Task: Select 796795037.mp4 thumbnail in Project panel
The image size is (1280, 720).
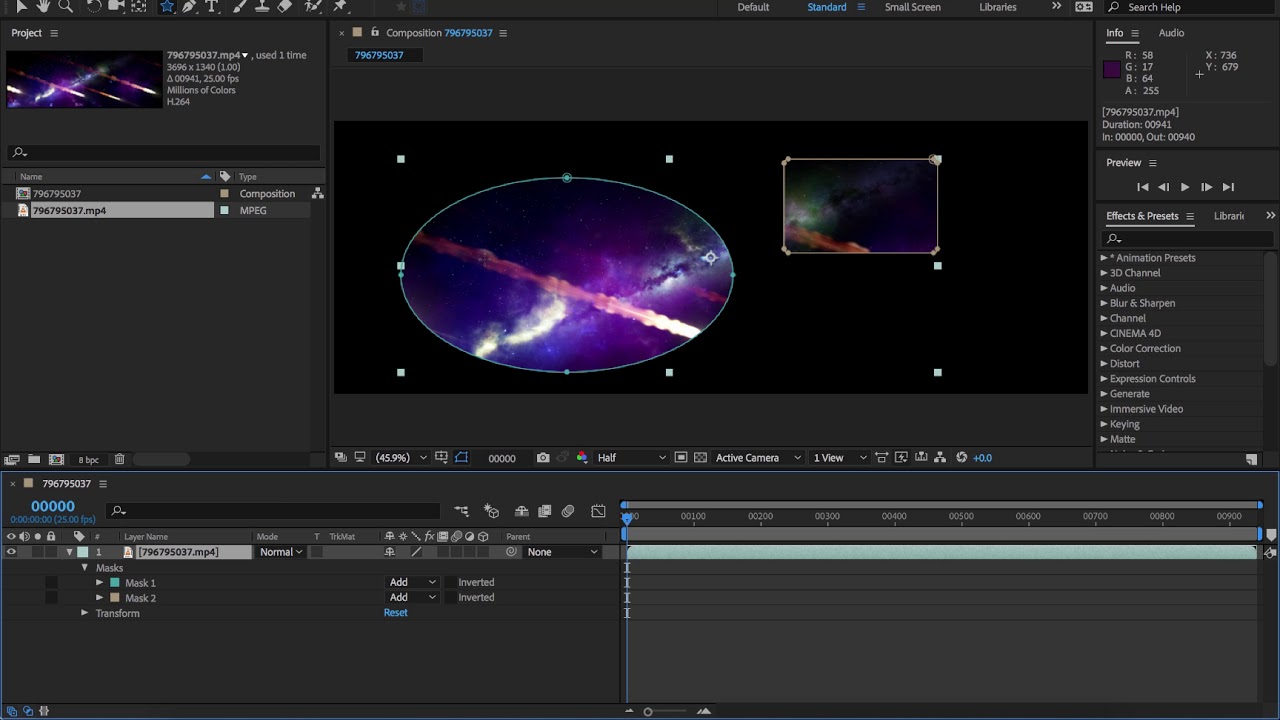Action: coord(84,80)
